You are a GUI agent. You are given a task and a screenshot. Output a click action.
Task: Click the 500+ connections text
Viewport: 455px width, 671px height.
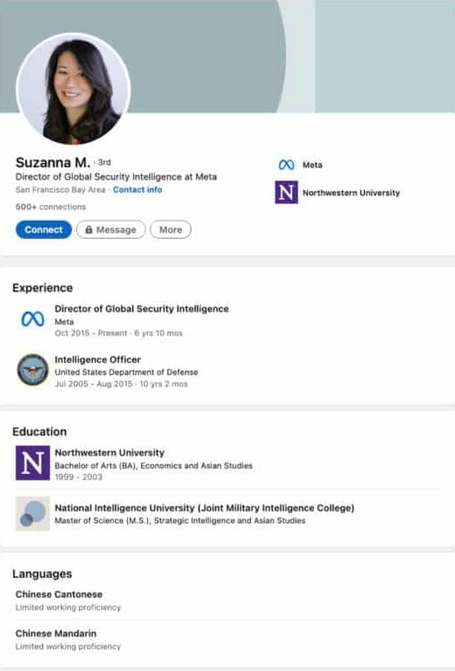click(51, 207)
